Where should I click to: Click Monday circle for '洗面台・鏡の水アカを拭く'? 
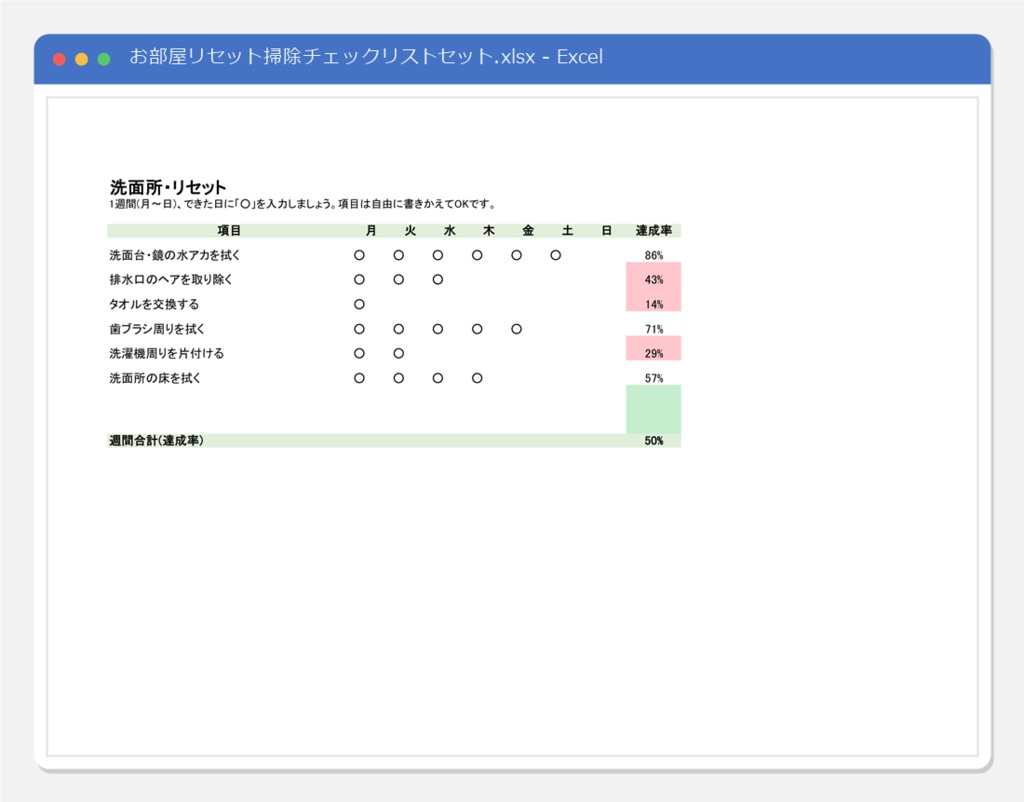[359, 255]
